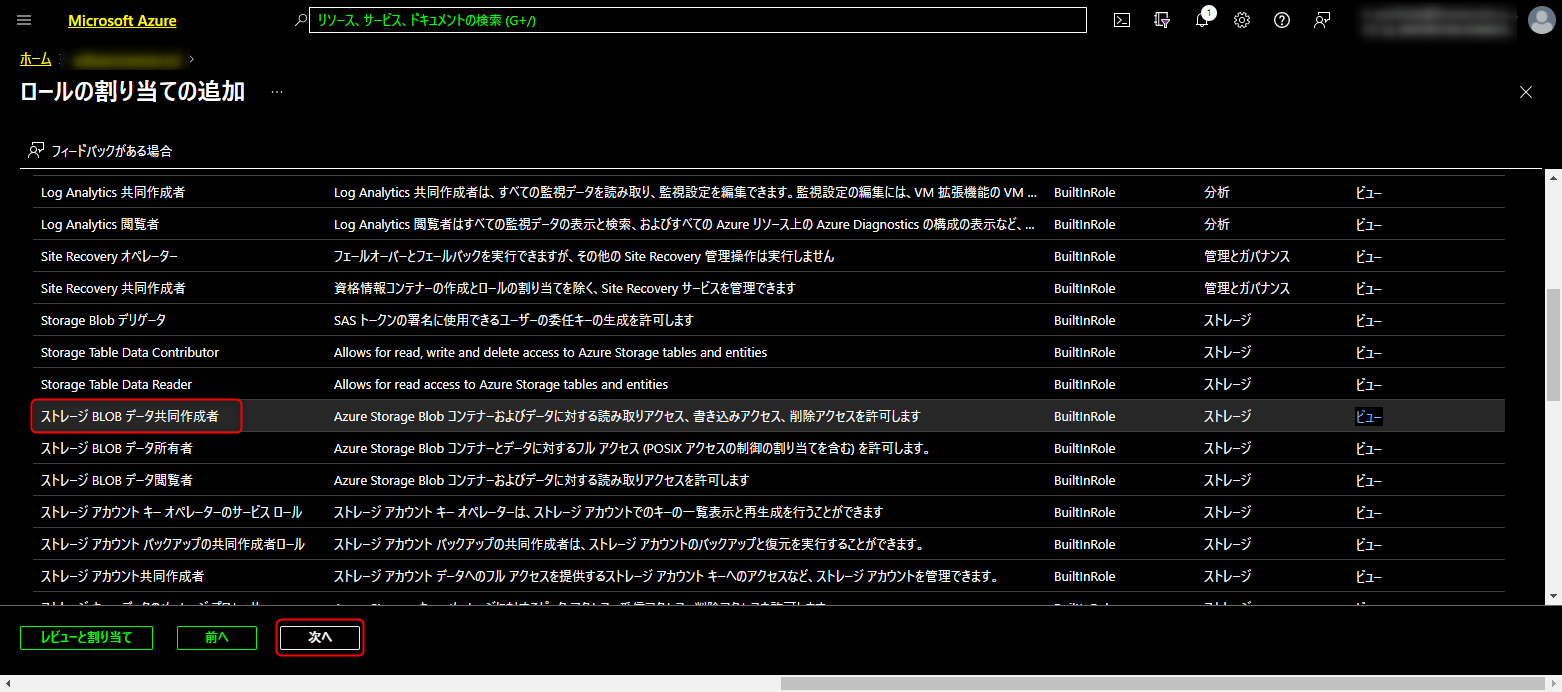Select the Site Recovery 共同作成者 role
The width and height of the screenshot is (1562, 692).
click(113, 288)
